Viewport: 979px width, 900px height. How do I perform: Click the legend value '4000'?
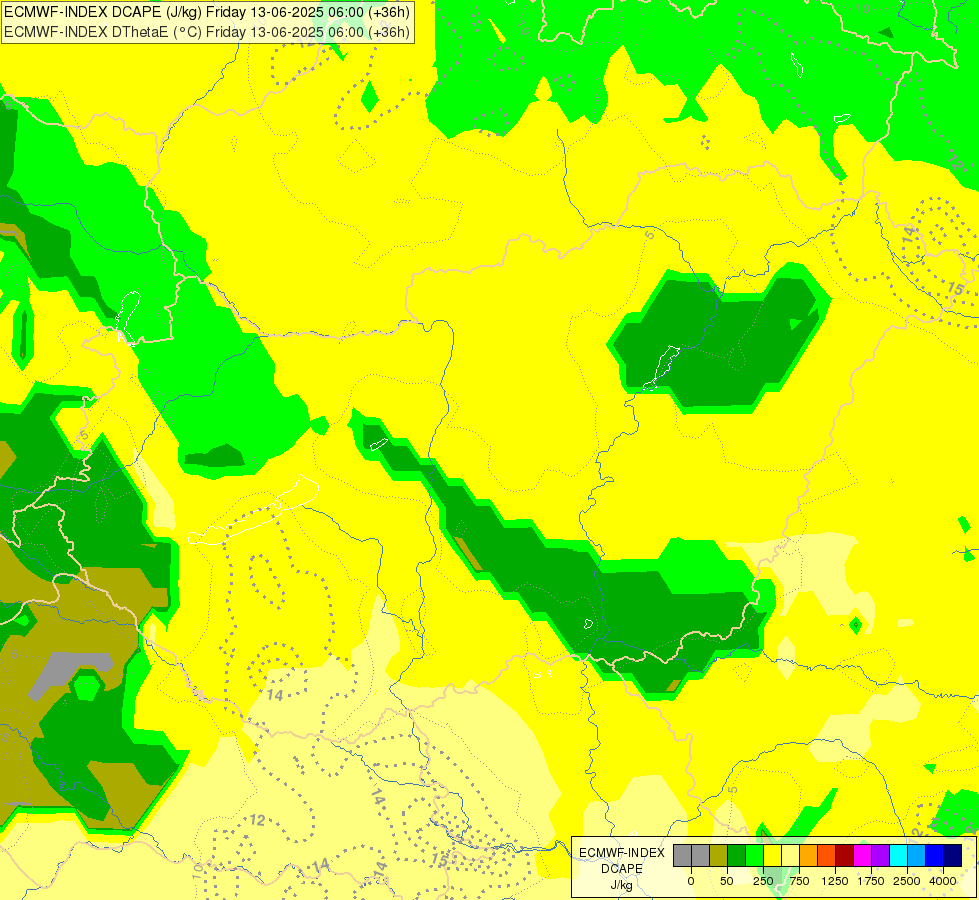point(943,881)
